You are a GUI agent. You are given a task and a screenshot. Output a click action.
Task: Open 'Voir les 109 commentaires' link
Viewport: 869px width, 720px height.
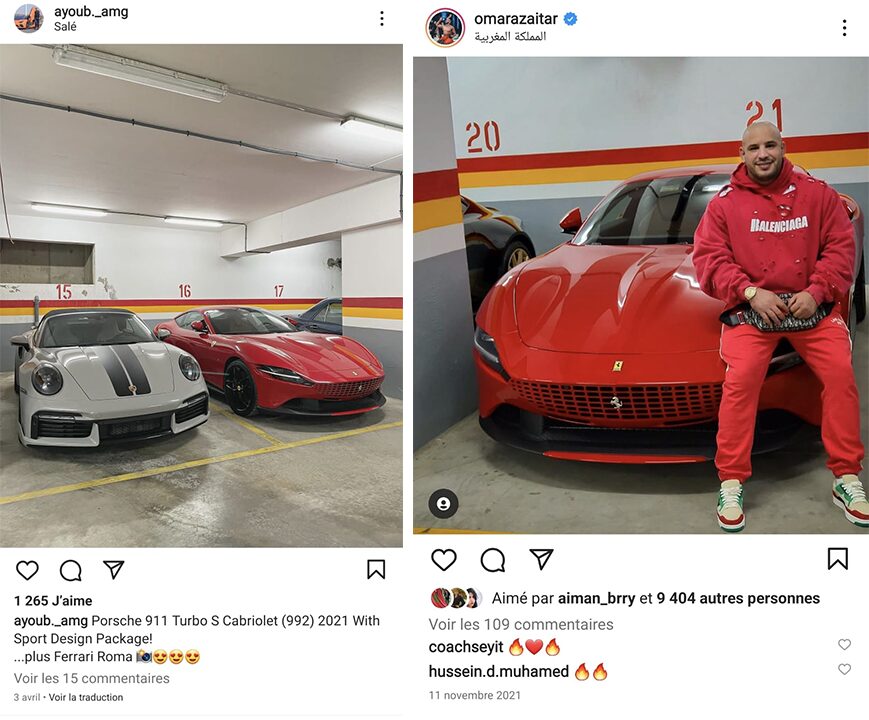(x=521, y=624)
